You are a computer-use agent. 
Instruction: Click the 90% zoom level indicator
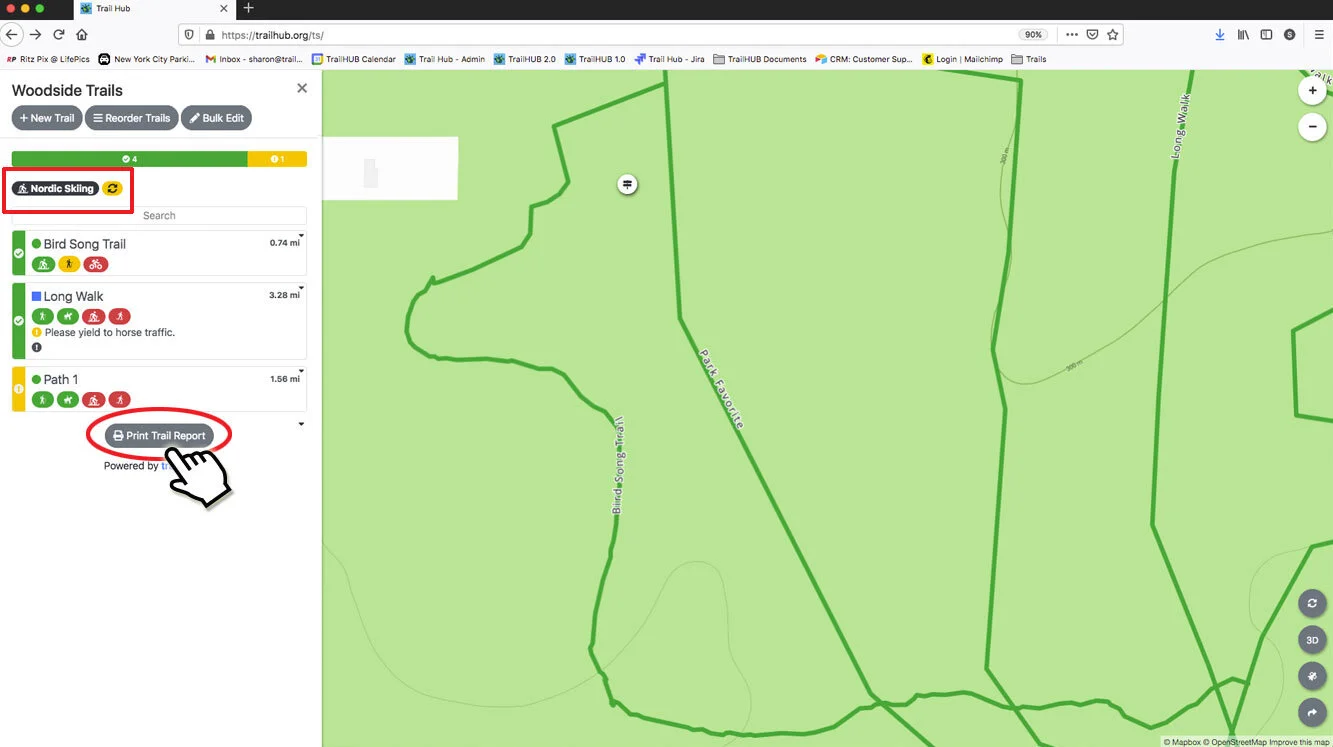(x=1033, y=34)
